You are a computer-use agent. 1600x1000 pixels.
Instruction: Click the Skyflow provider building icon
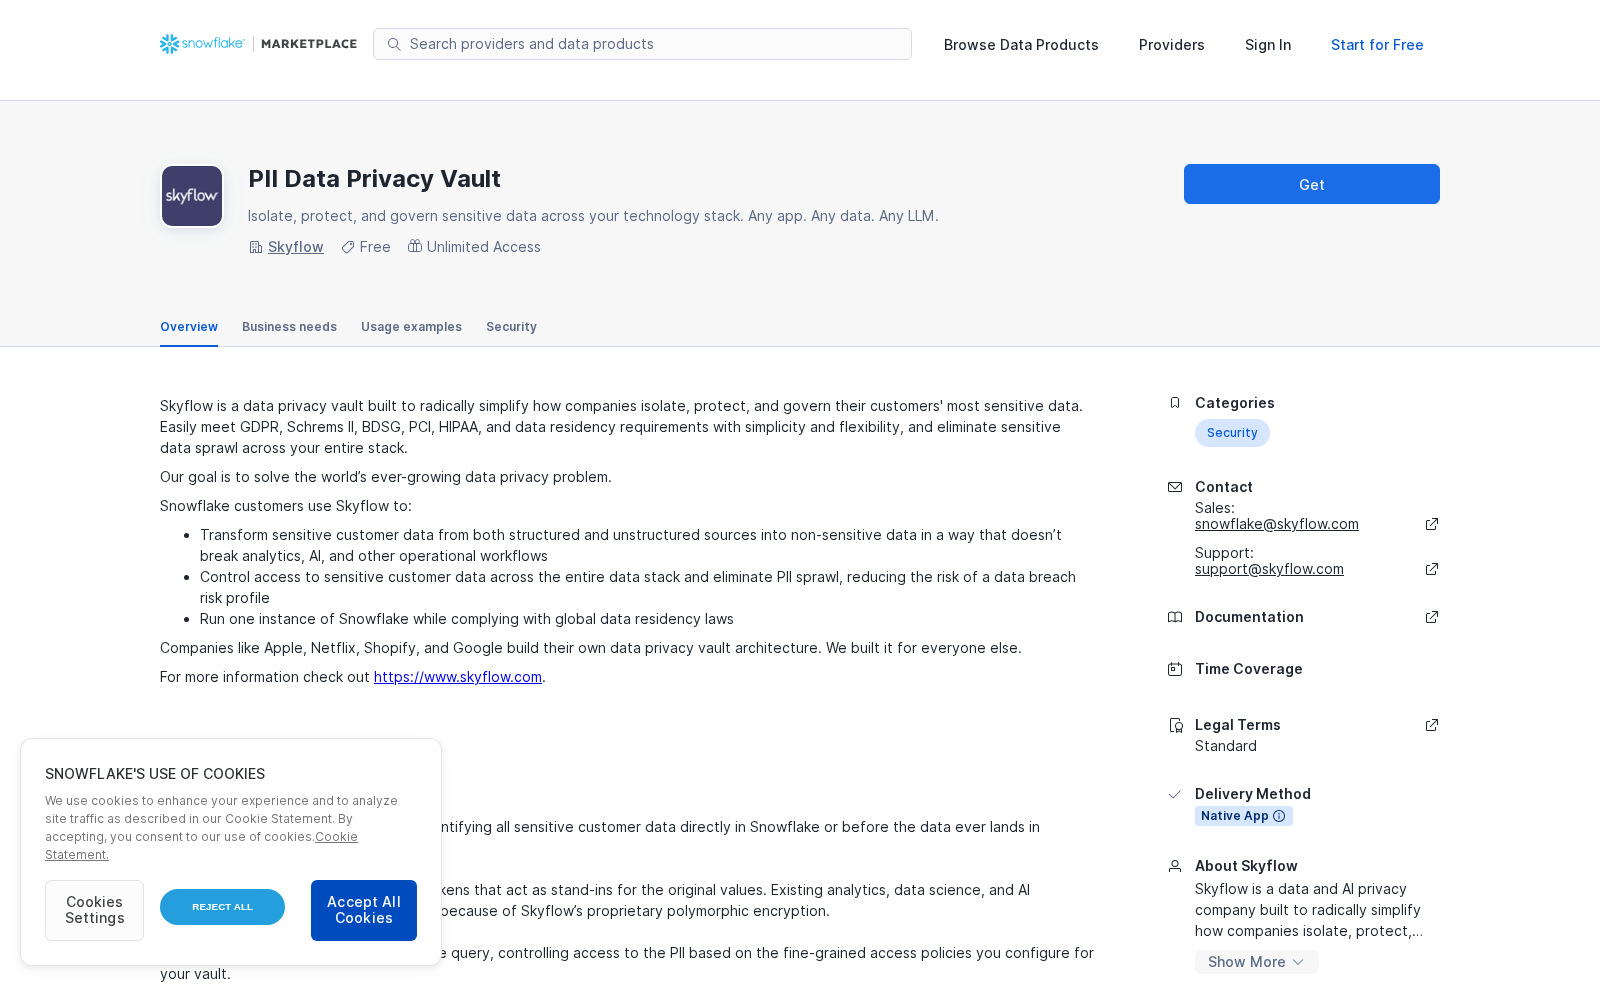(x=256, y=247)
